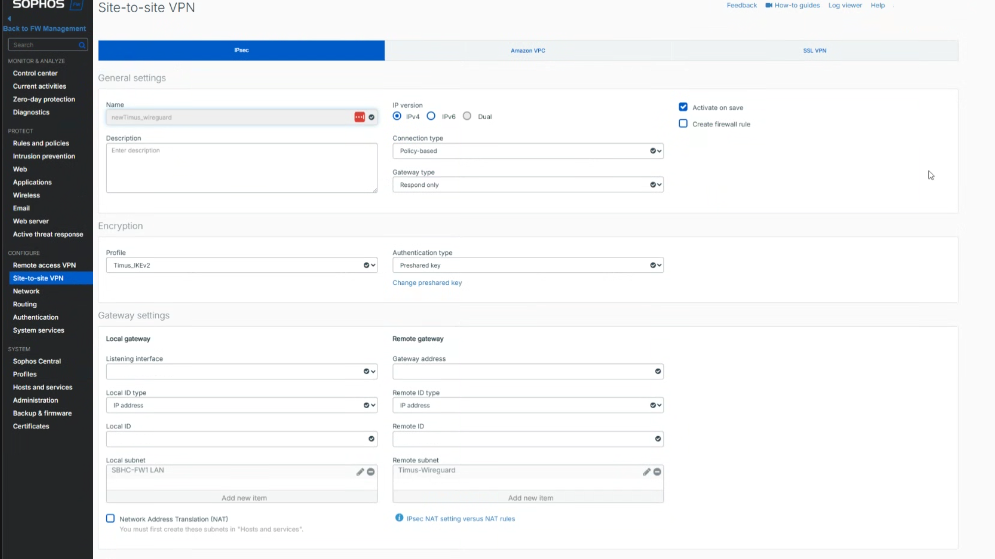Select IPv6 radio button

point(432,116)
